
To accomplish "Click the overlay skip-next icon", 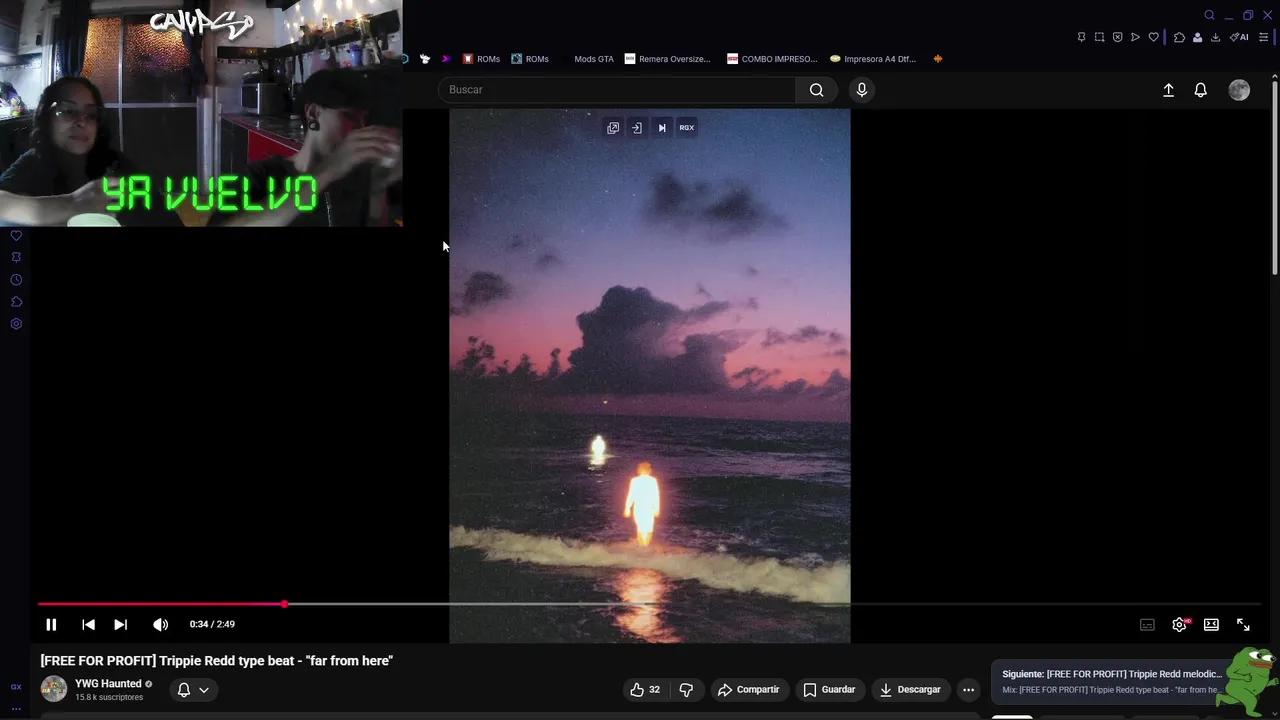I will point(662,128).
